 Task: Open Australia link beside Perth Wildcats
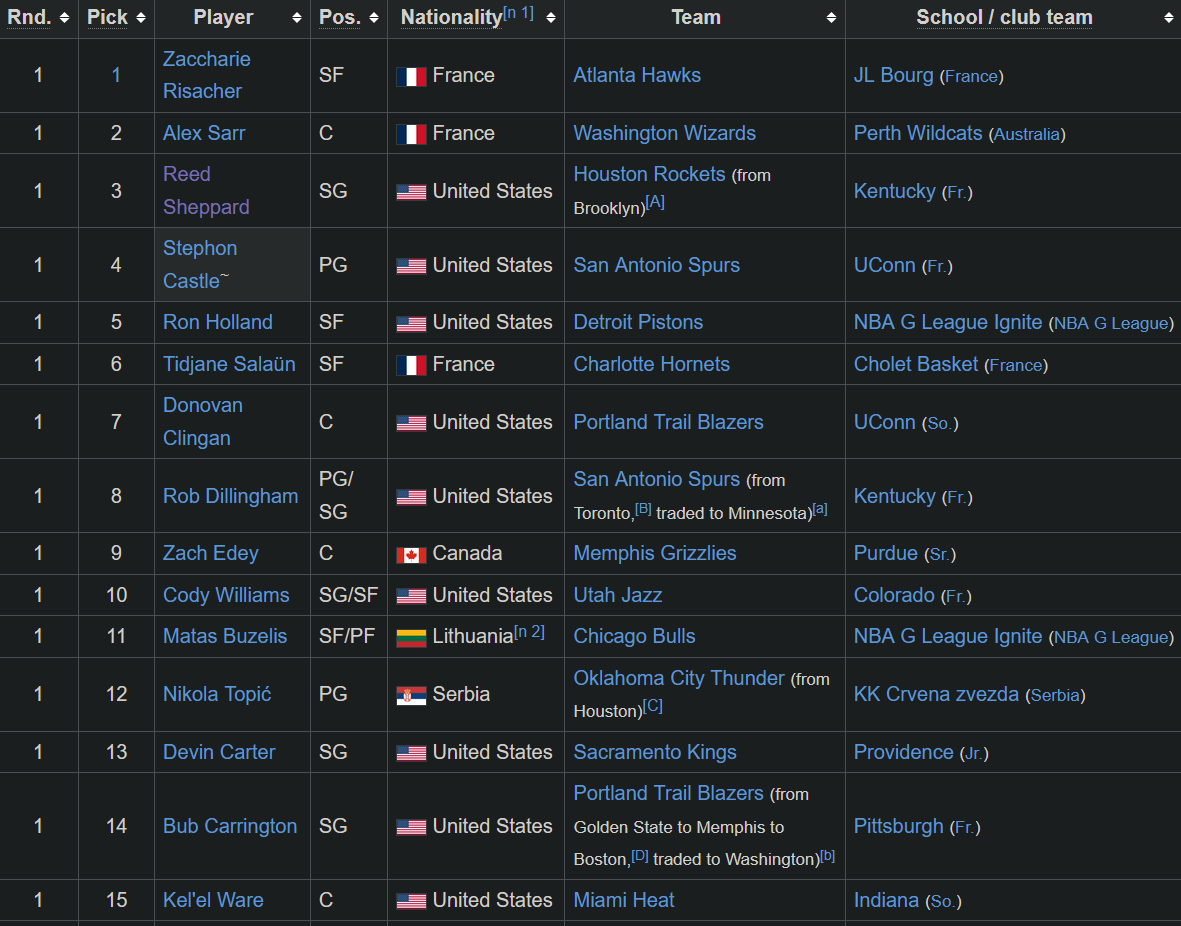tap(1027, 134)
